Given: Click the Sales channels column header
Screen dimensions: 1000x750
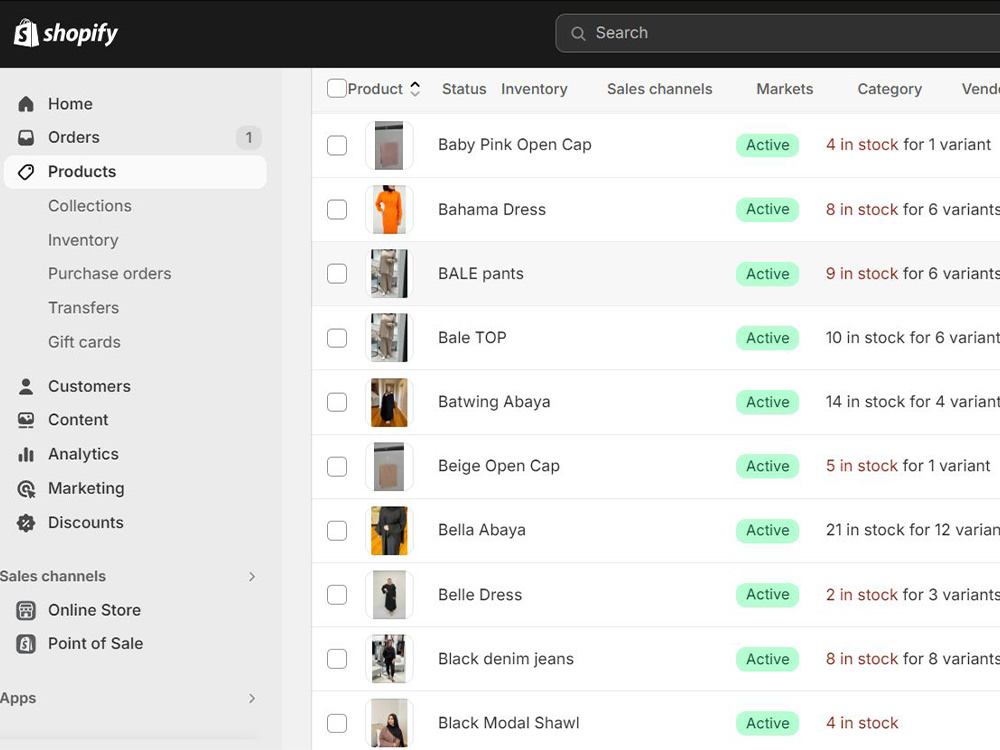Looking at the screenshot, I should [x=659, y=89].
